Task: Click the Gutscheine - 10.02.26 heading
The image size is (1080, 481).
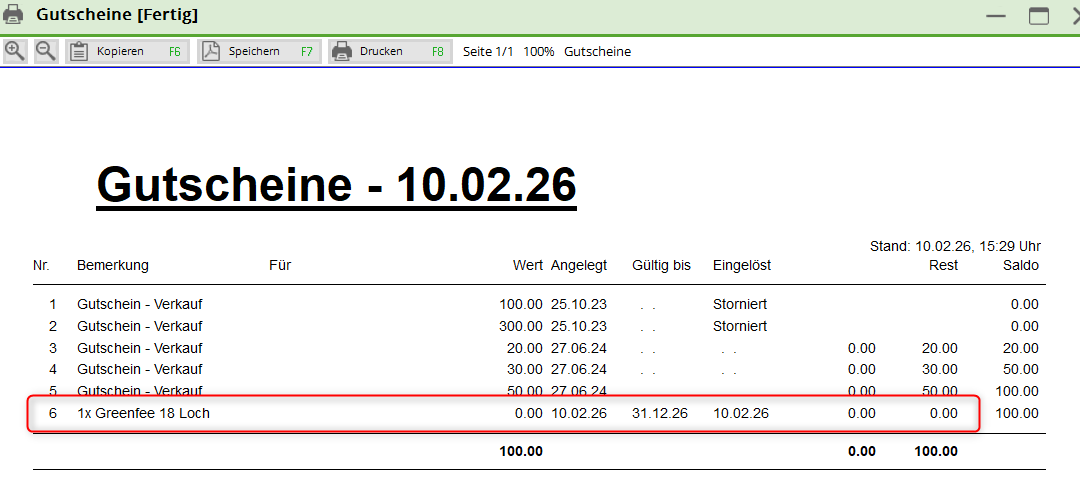Action: click(336, 186)
